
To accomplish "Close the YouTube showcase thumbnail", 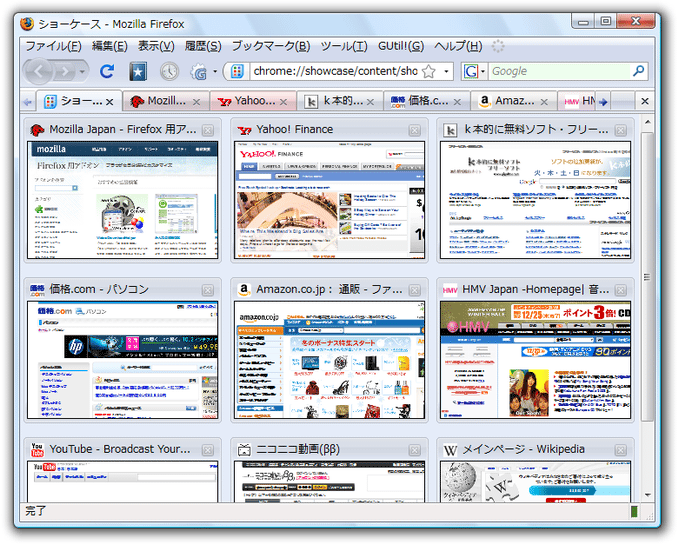I will (x=208, y=450).
